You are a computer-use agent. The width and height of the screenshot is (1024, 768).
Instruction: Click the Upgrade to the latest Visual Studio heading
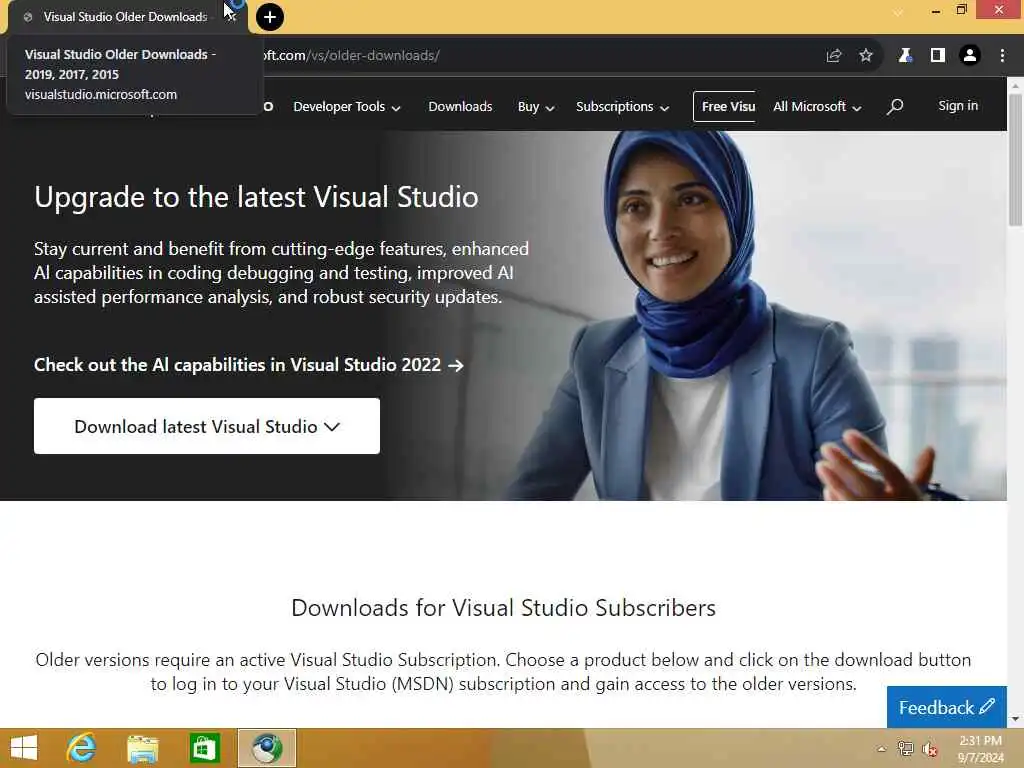[256, 197]
